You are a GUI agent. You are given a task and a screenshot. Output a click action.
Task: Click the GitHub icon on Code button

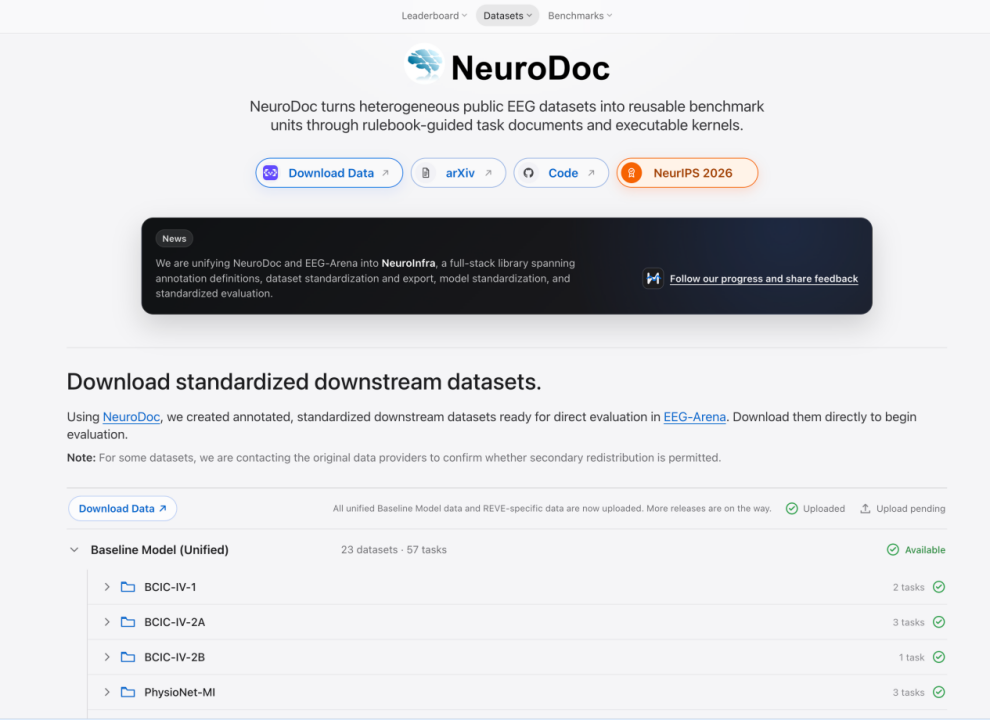click(x=528, y=173)
